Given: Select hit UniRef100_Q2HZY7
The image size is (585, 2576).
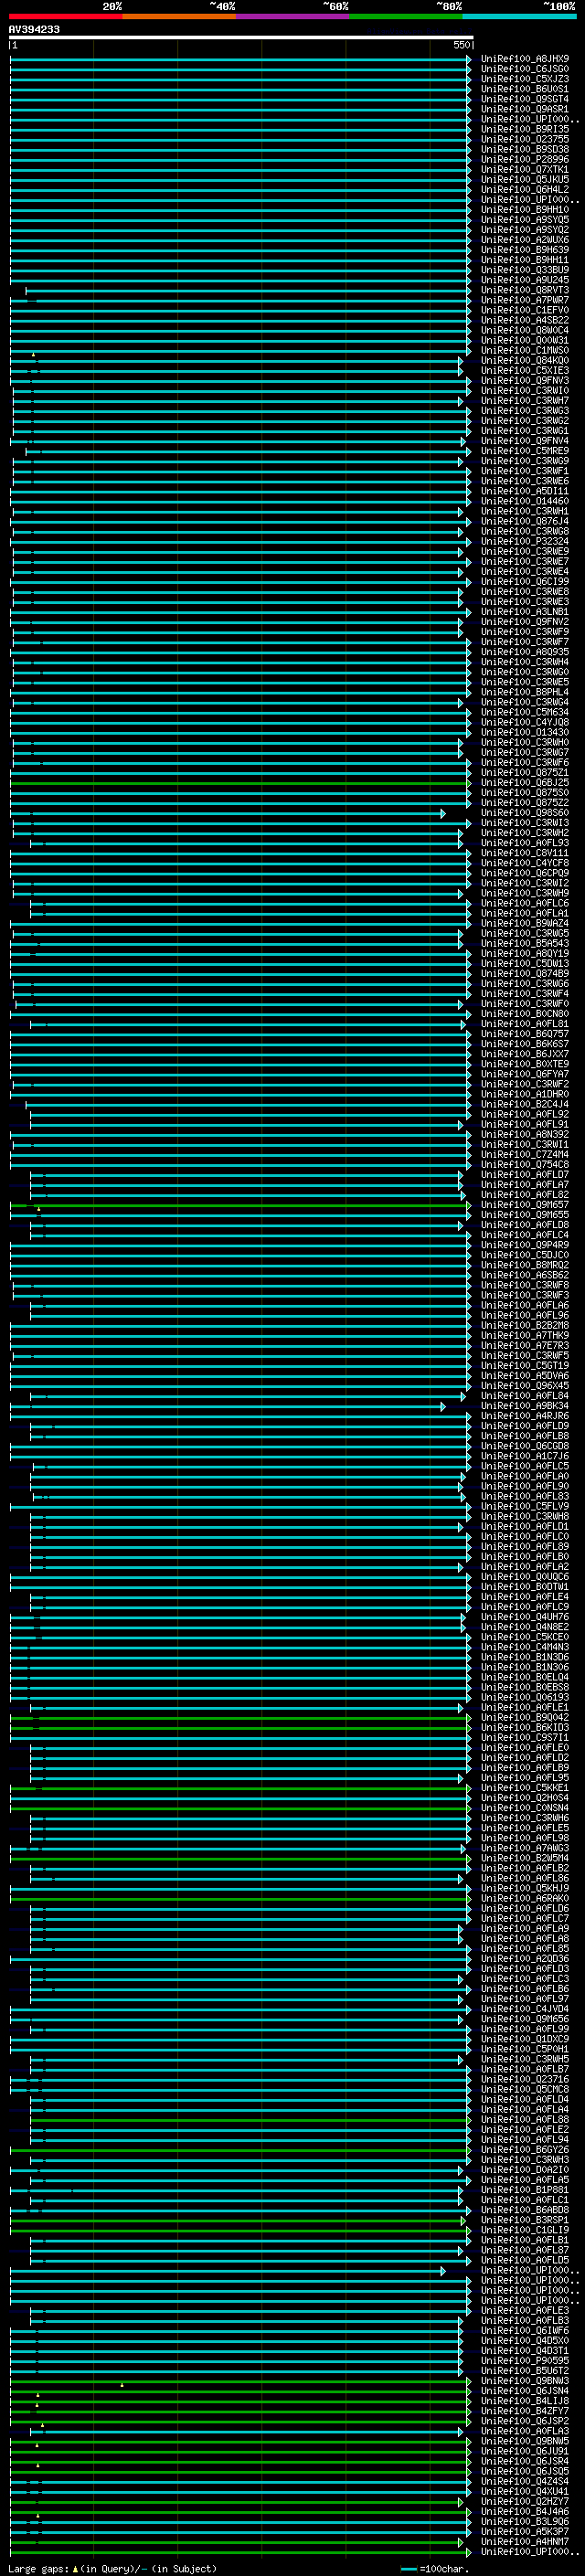Looking at the screenshot, I should 525,2500.
